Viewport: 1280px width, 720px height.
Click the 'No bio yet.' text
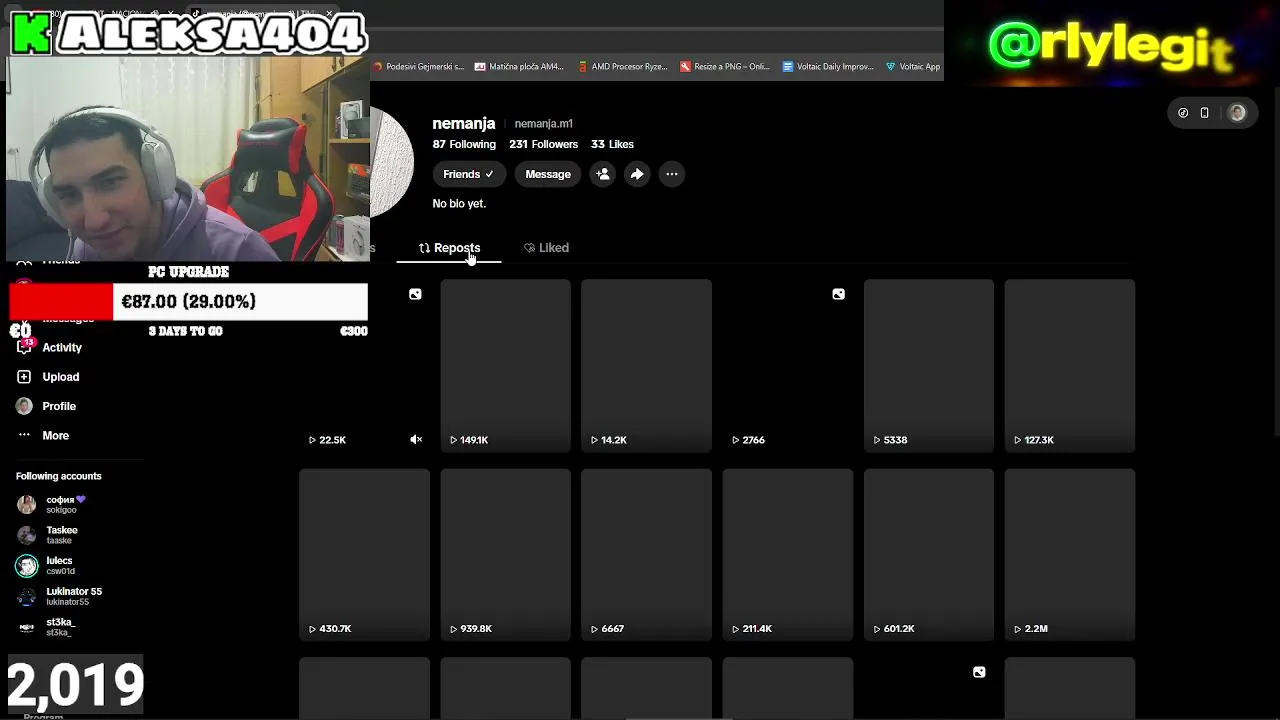[459, 204]
